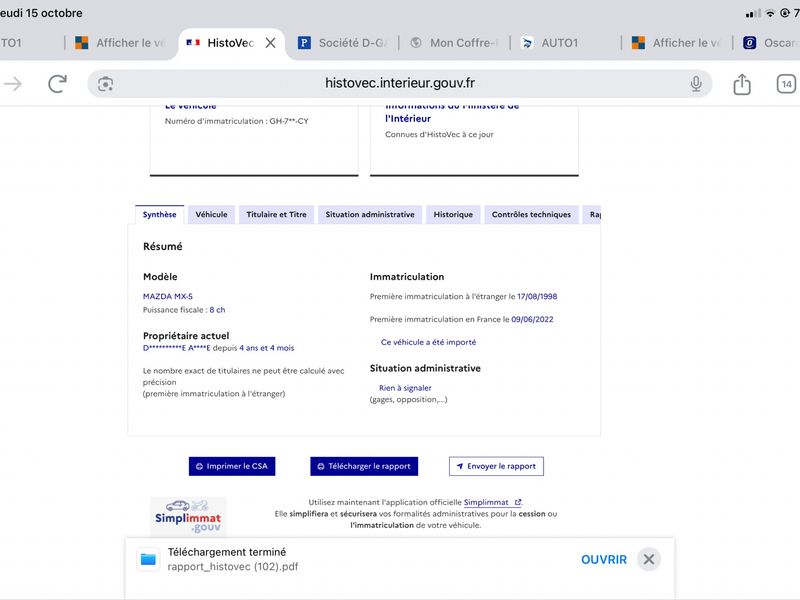Show all 14 open tabs
Image resolution: width=800 pixels, height=600 pixels.
pos(786,84)
